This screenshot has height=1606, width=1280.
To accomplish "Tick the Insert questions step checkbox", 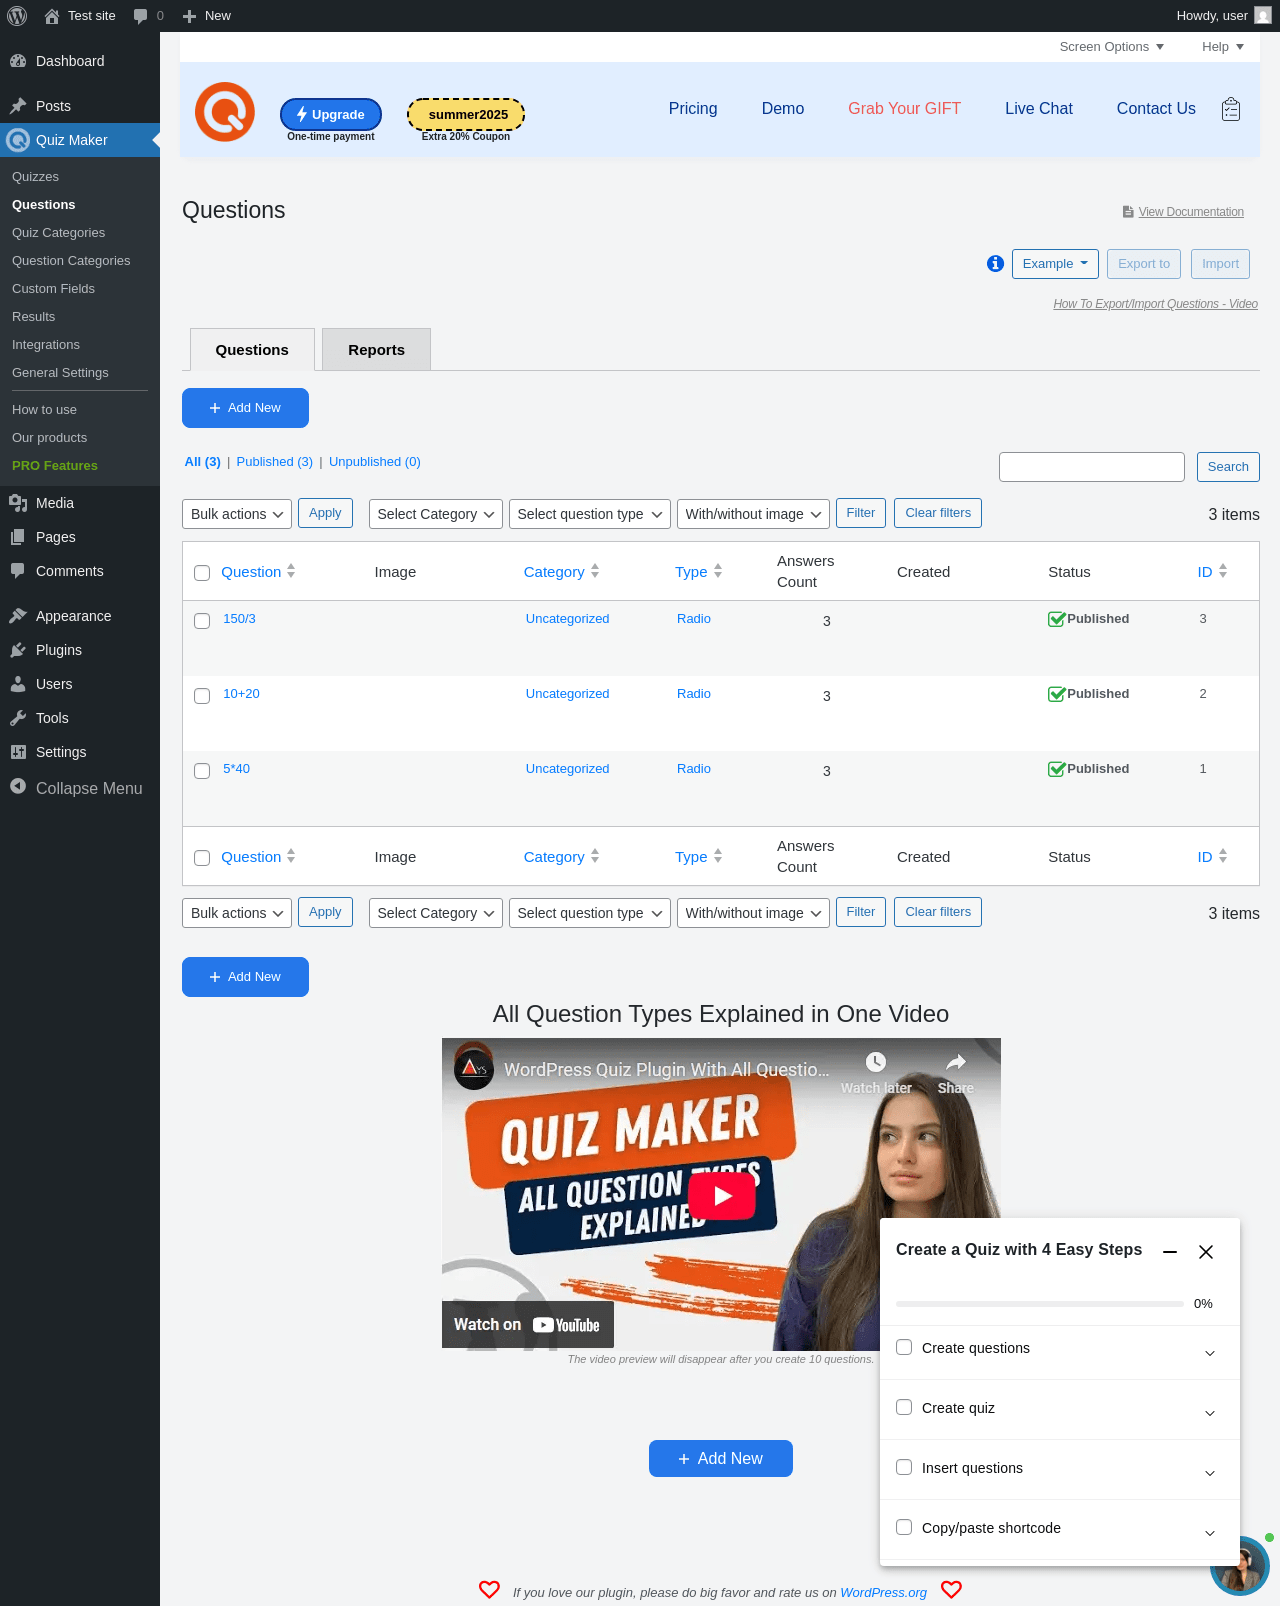I will [x=904, y=1467].
